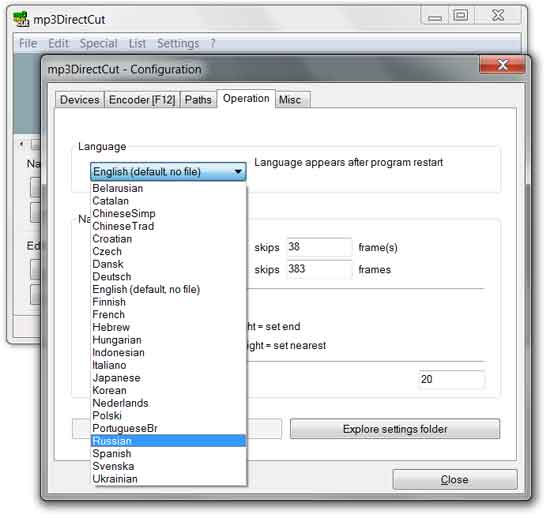This screenshot has height=518, width=550.
Task: Open the Misc tab
Action: click(x=290, y=100)
